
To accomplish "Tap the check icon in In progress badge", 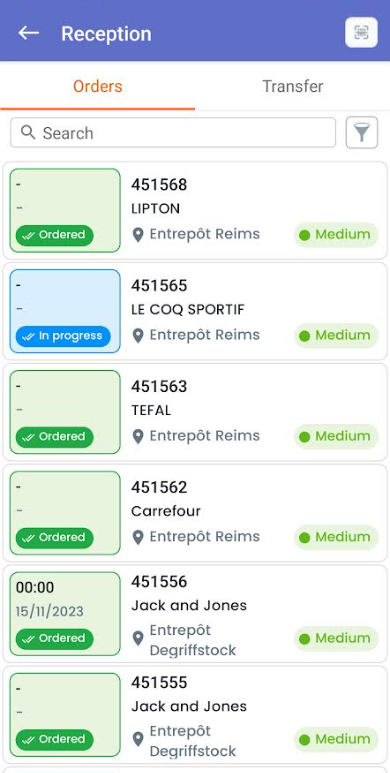I will (29, 336).
